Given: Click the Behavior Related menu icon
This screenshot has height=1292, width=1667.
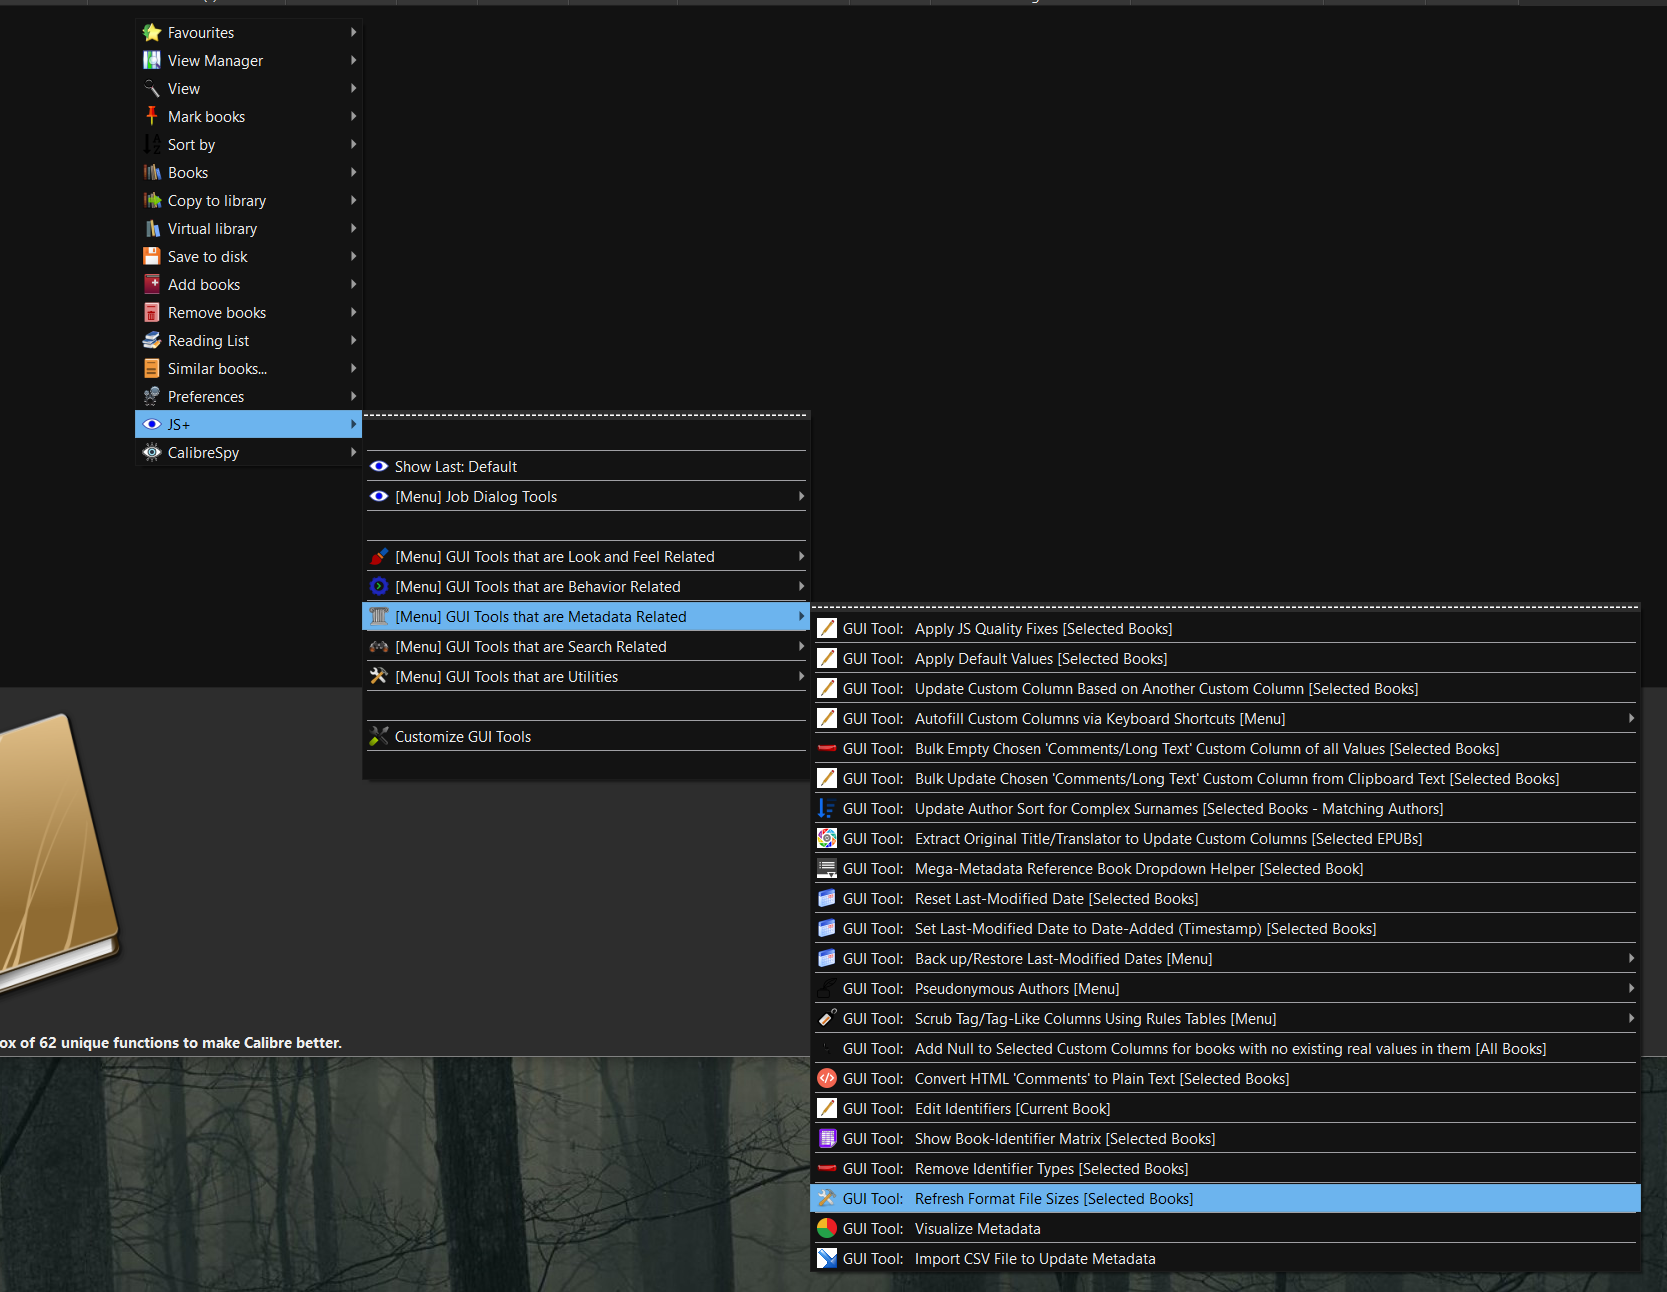Looking at the screenshot, I should (x=379, y=587).
